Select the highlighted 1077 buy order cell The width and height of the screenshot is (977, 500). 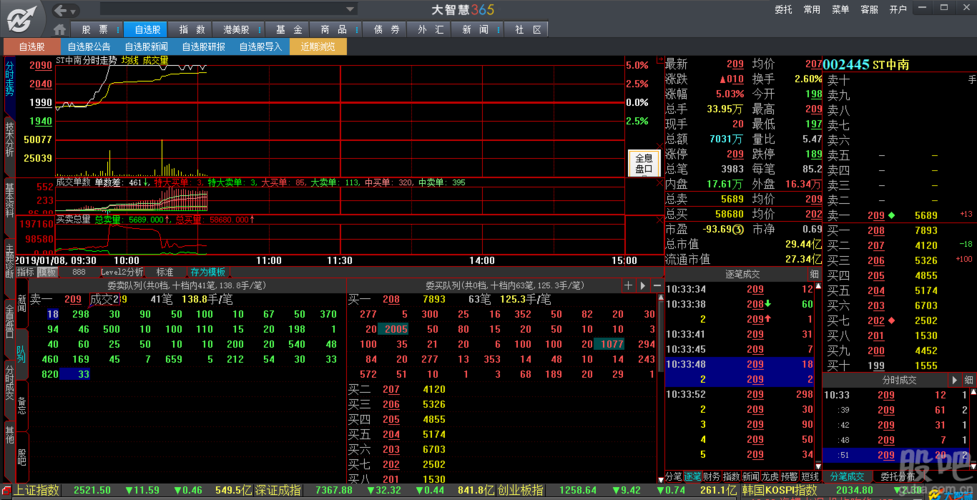[608, 344]
